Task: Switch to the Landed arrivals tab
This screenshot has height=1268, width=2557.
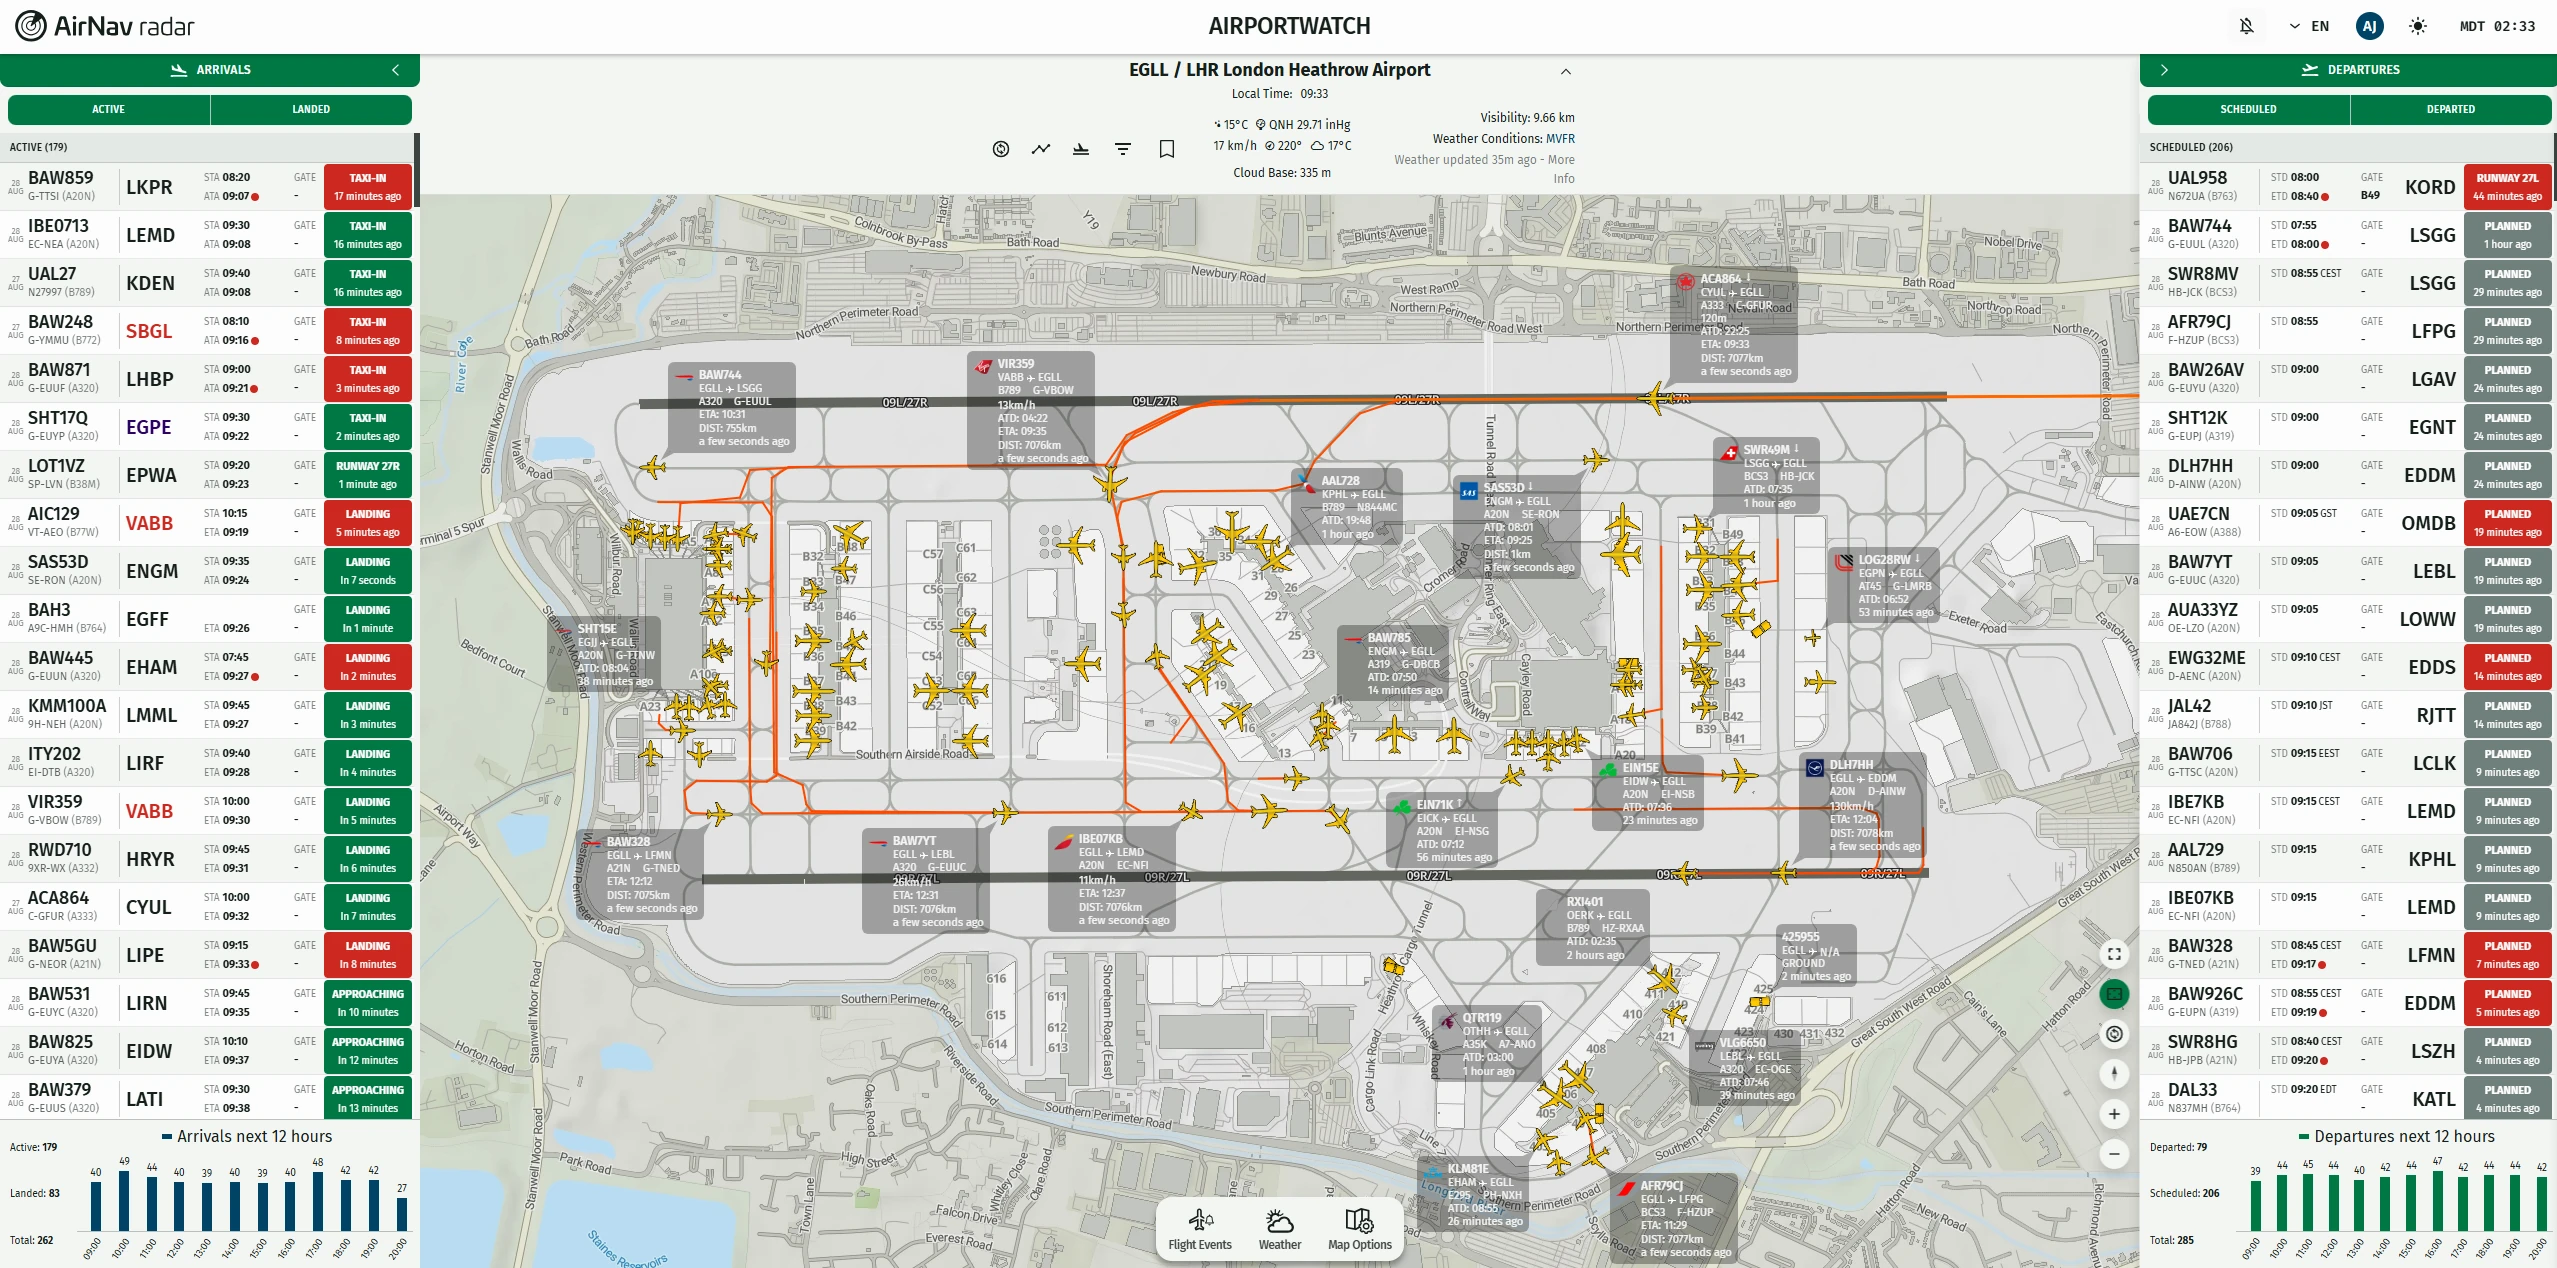Action: 311,109
